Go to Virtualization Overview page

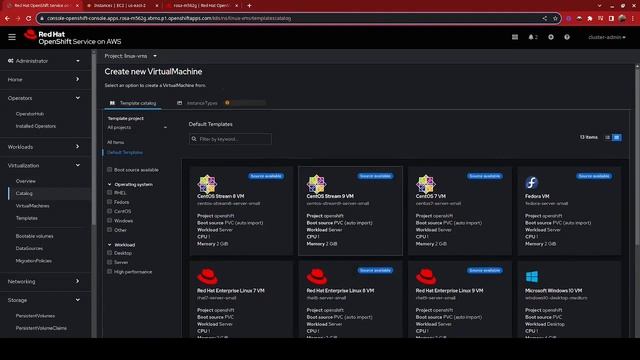coord(26,181)
